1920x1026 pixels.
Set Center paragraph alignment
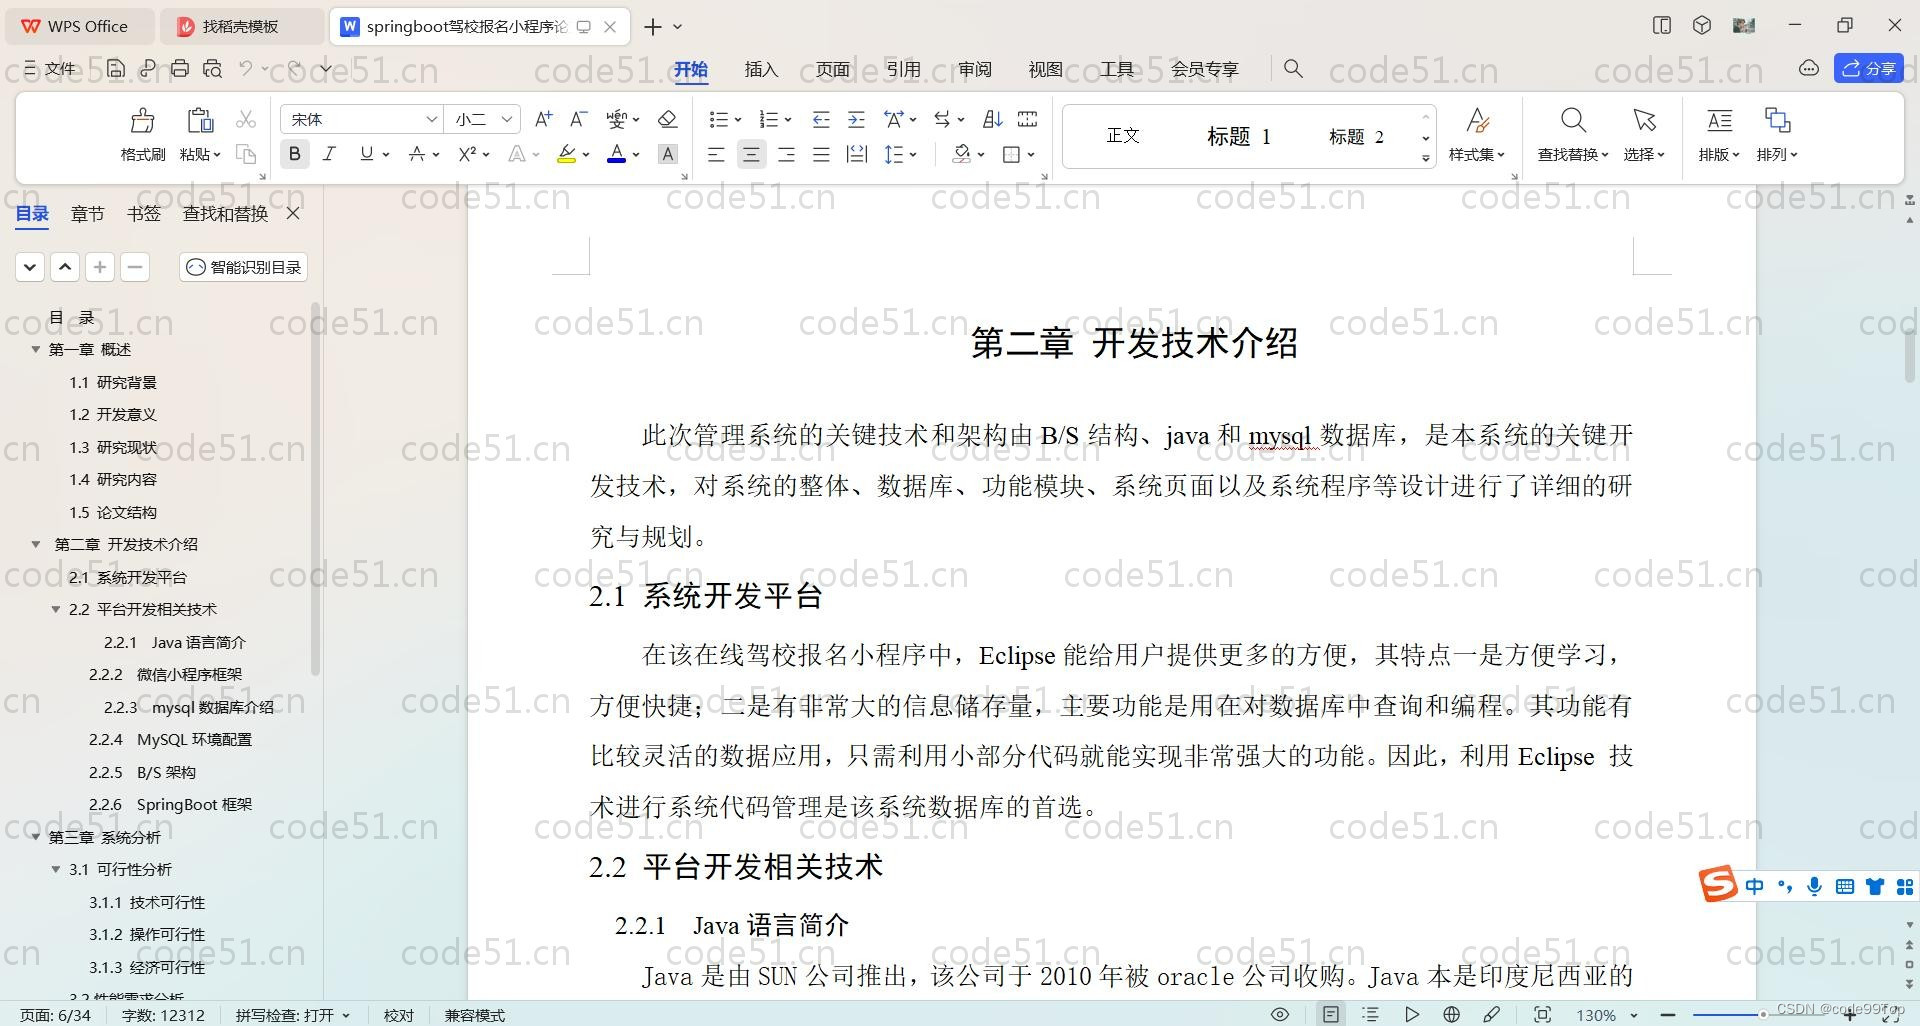[751, 154]
